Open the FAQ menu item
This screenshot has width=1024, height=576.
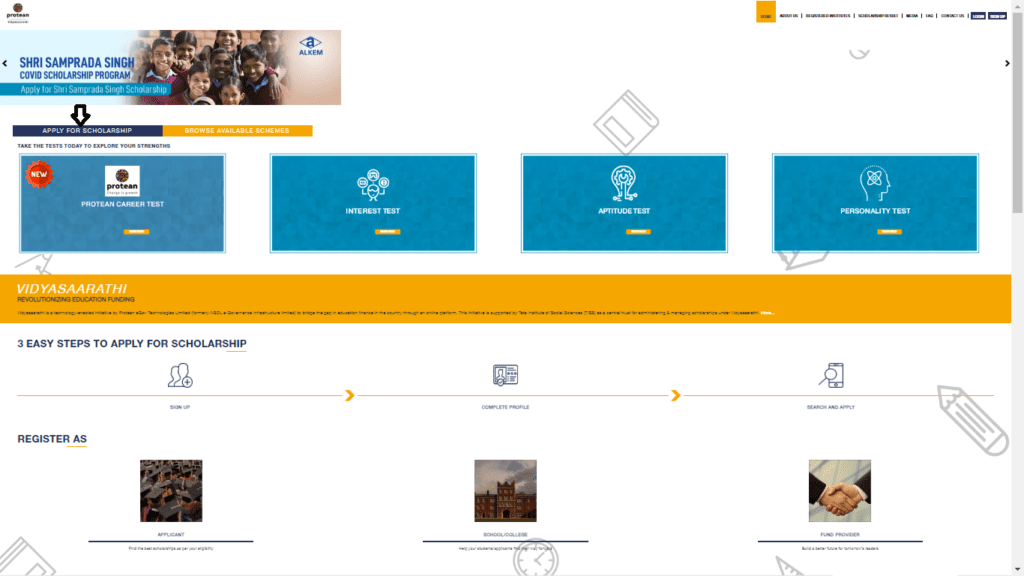pos(929,16)
